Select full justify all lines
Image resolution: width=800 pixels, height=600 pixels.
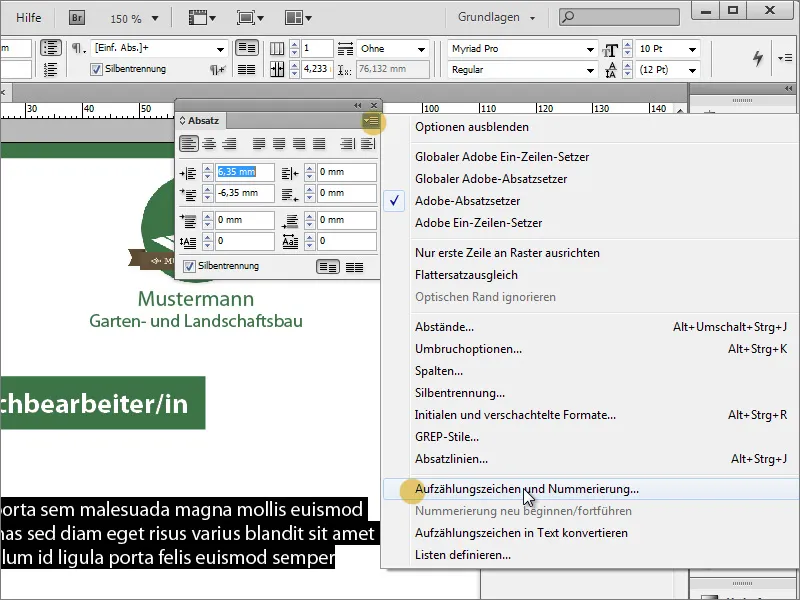click(319, 144)
